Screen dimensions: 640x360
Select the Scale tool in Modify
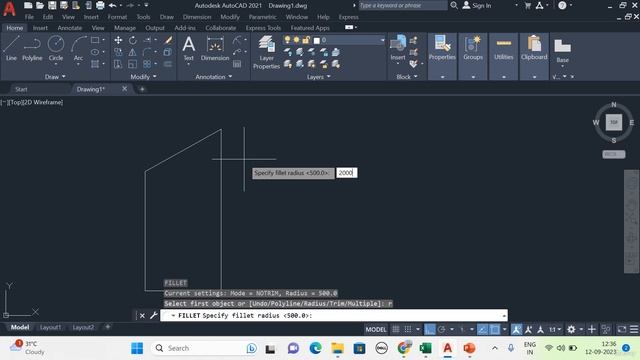[133, 64]
